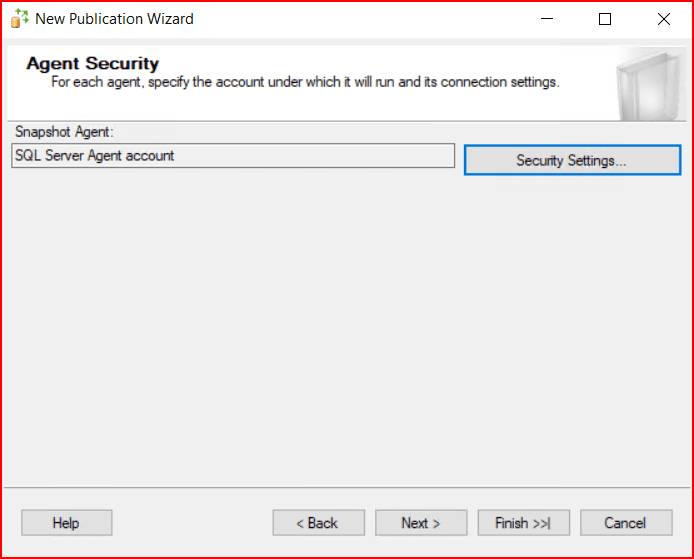Minimize the New Publication Wizard window
The height and width of the screenshot is (559, 694).
(x=546, y=19)
